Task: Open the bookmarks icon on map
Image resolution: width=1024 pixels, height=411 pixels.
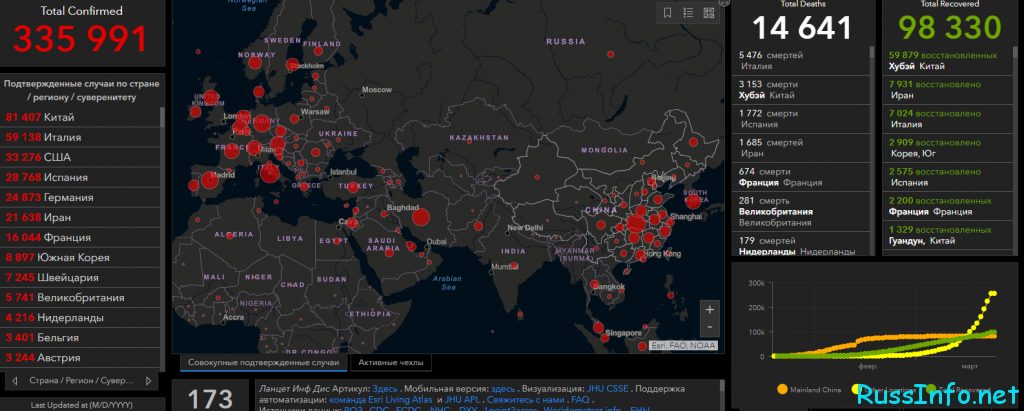Action: (x=667, y=12)
